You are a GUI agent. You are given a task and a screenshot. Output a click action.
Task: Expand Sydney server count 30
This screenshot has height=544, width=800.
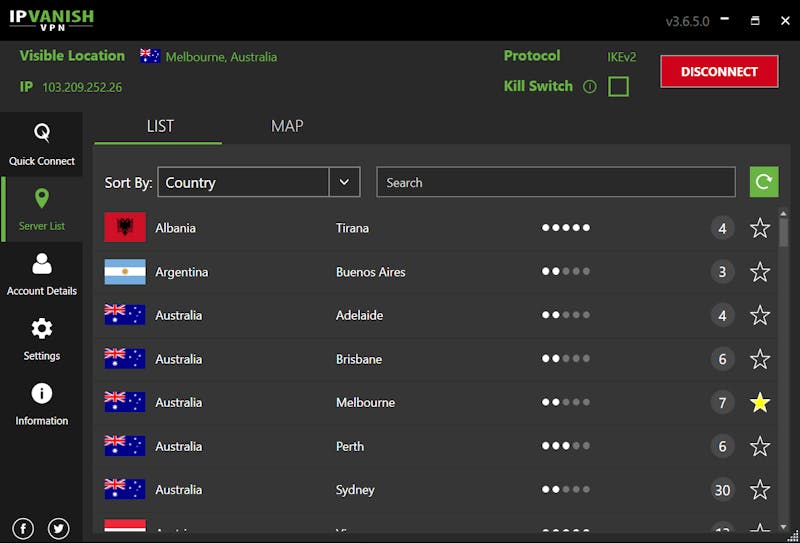point(722,490)
